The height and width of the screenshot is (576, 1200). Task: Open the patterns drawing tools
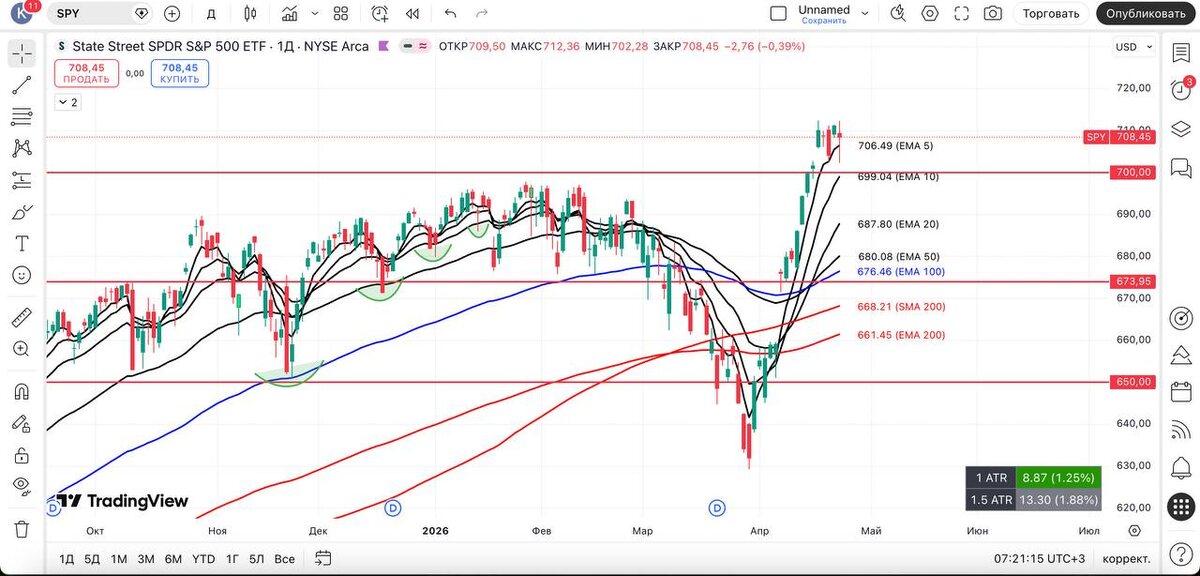pos(22,148)
